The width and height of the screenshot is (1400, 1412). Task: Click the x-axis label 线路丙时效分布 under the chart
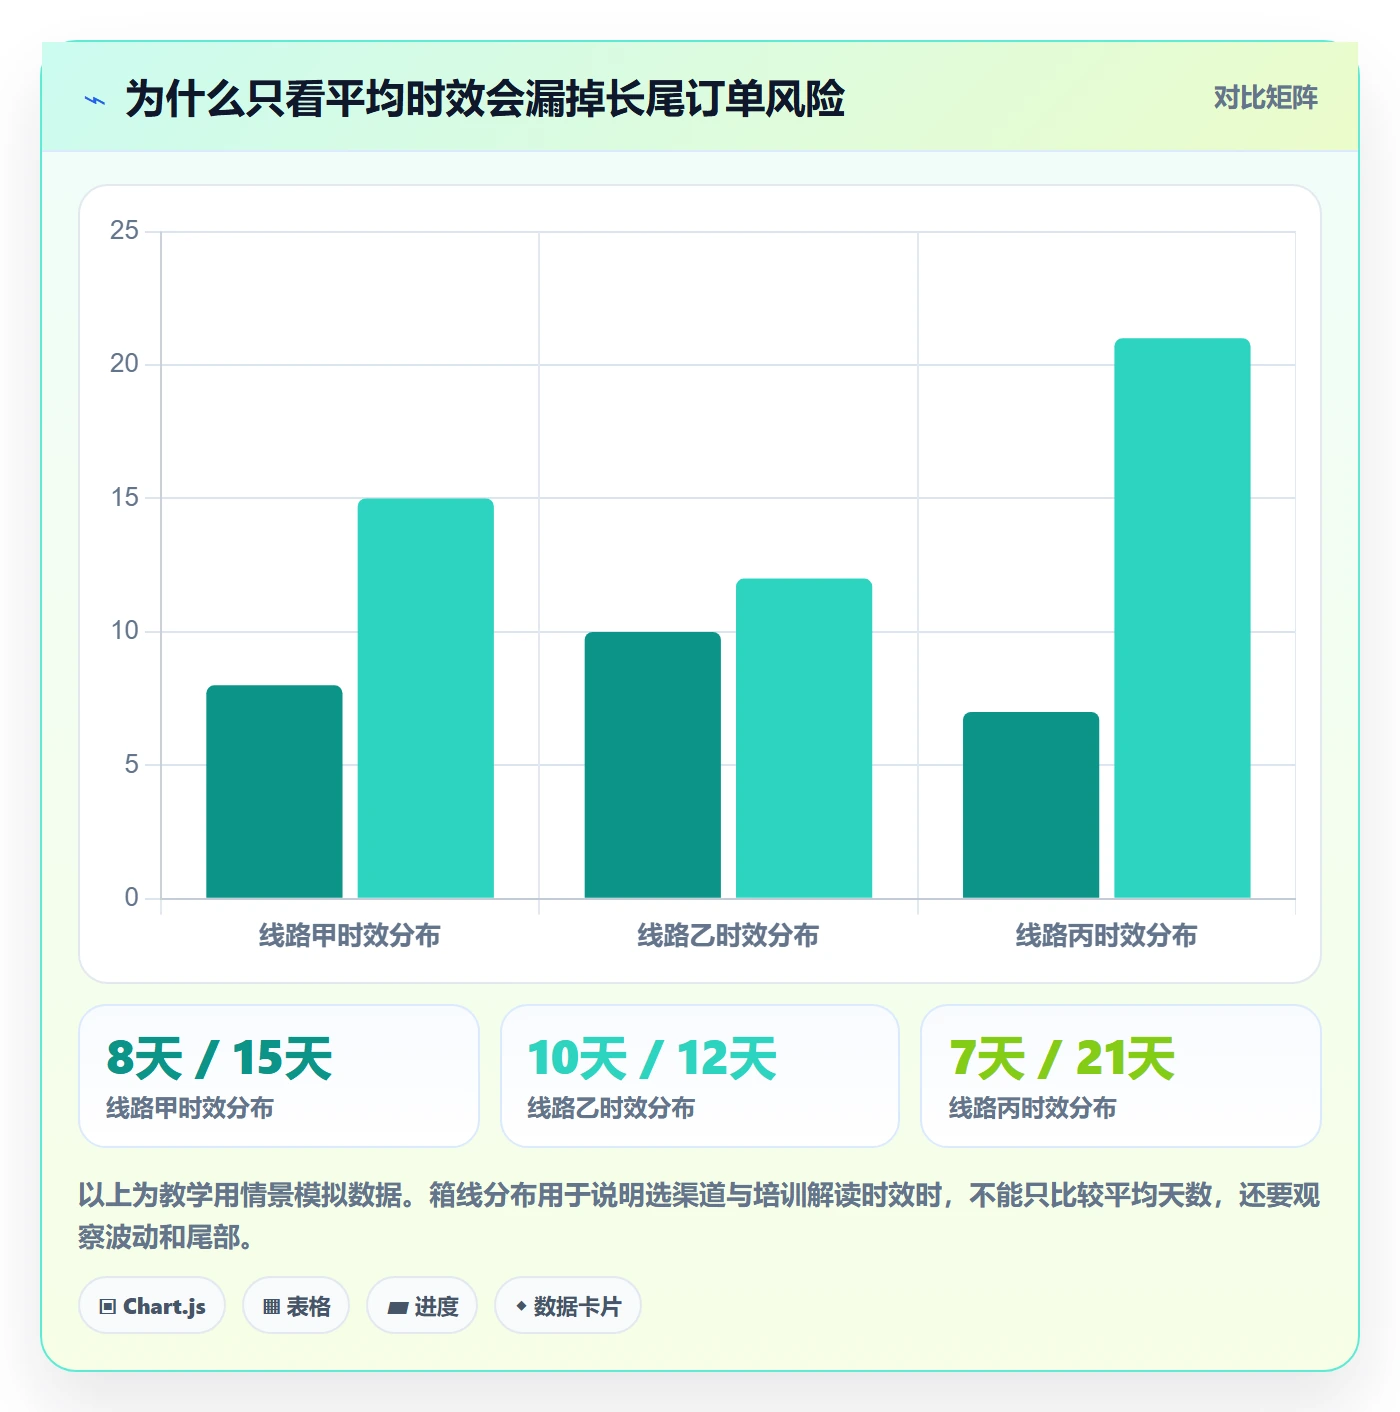1107,936
